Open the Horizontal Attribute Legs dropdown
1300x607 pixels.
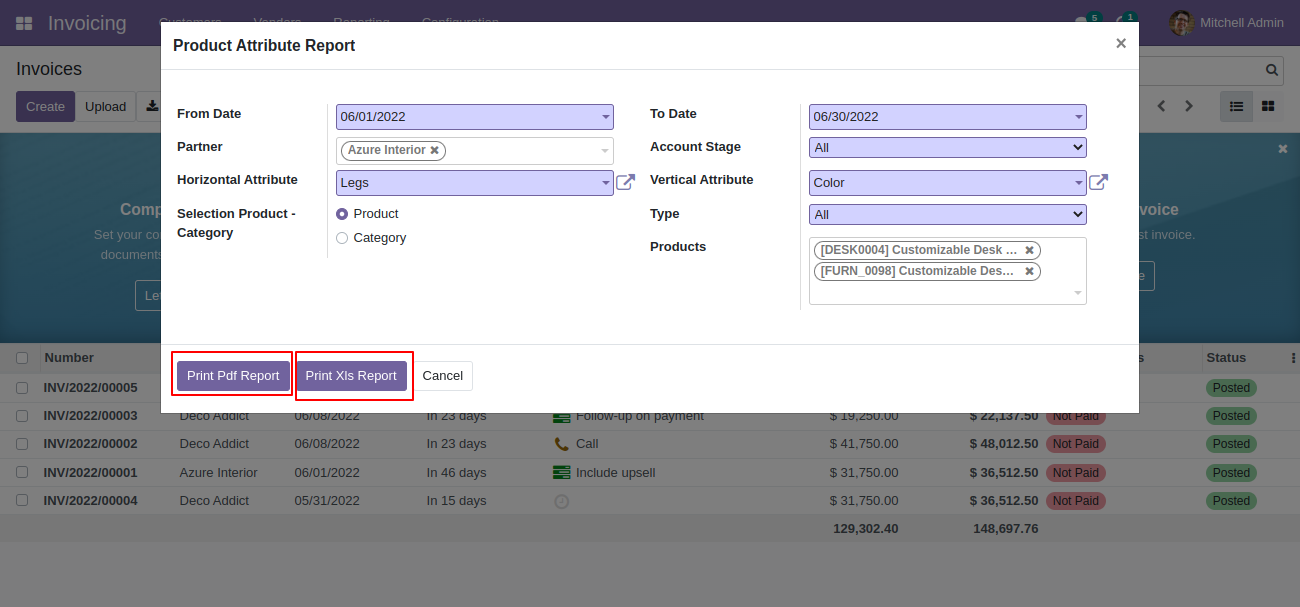tap(605, 183)
